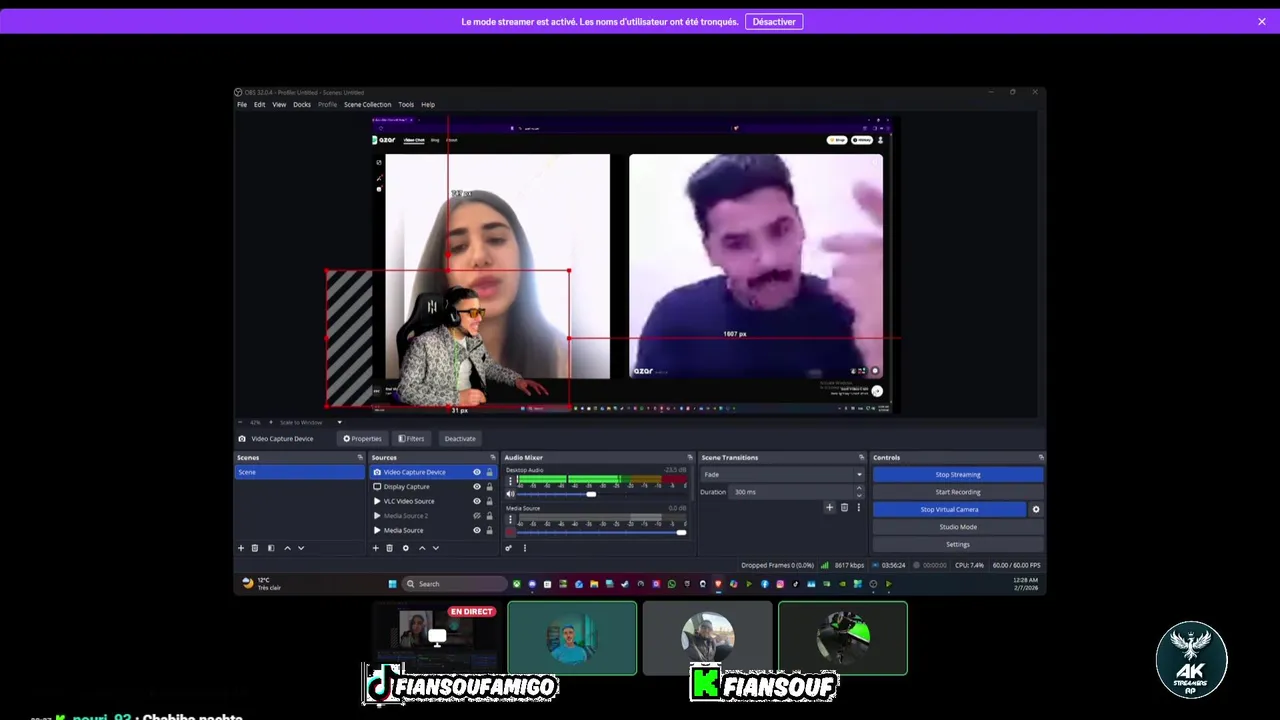1280x720 pixels.
Task: Add a new scene with plus icon
Action: tap(240, 548)
